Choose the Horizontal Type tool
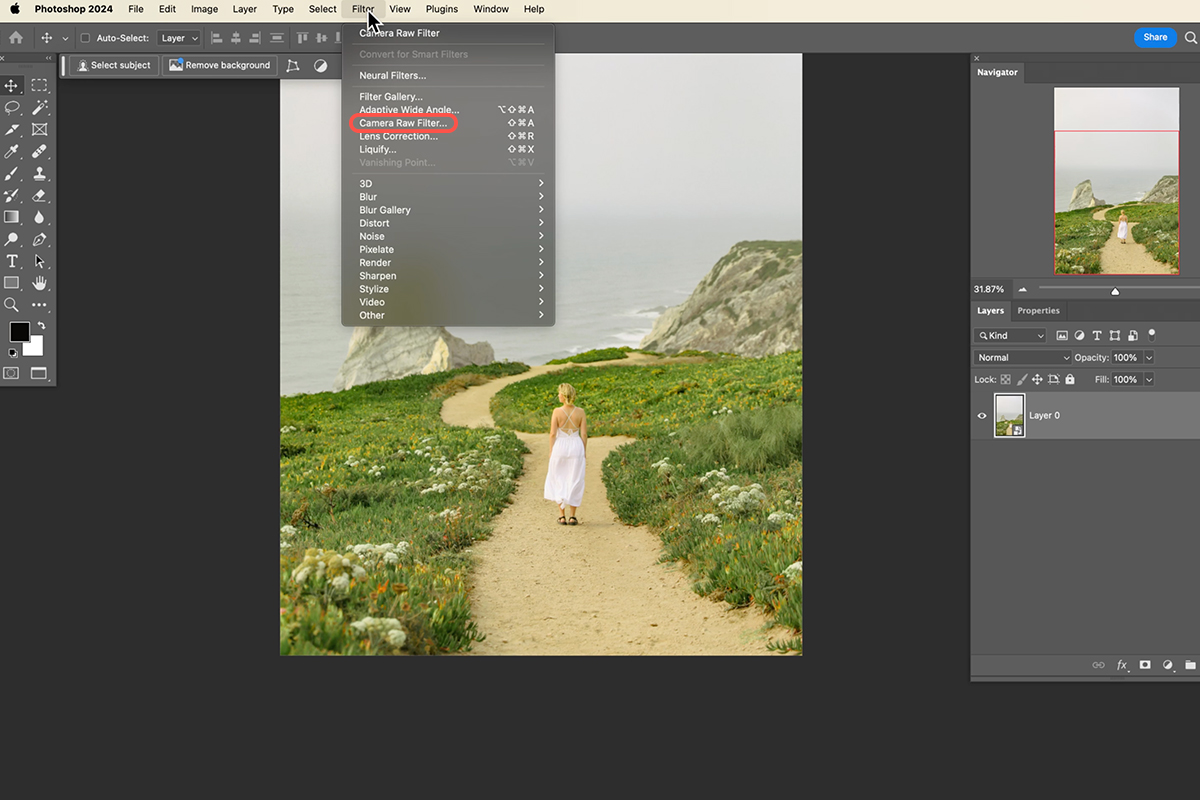 click(x=12, y=261)
